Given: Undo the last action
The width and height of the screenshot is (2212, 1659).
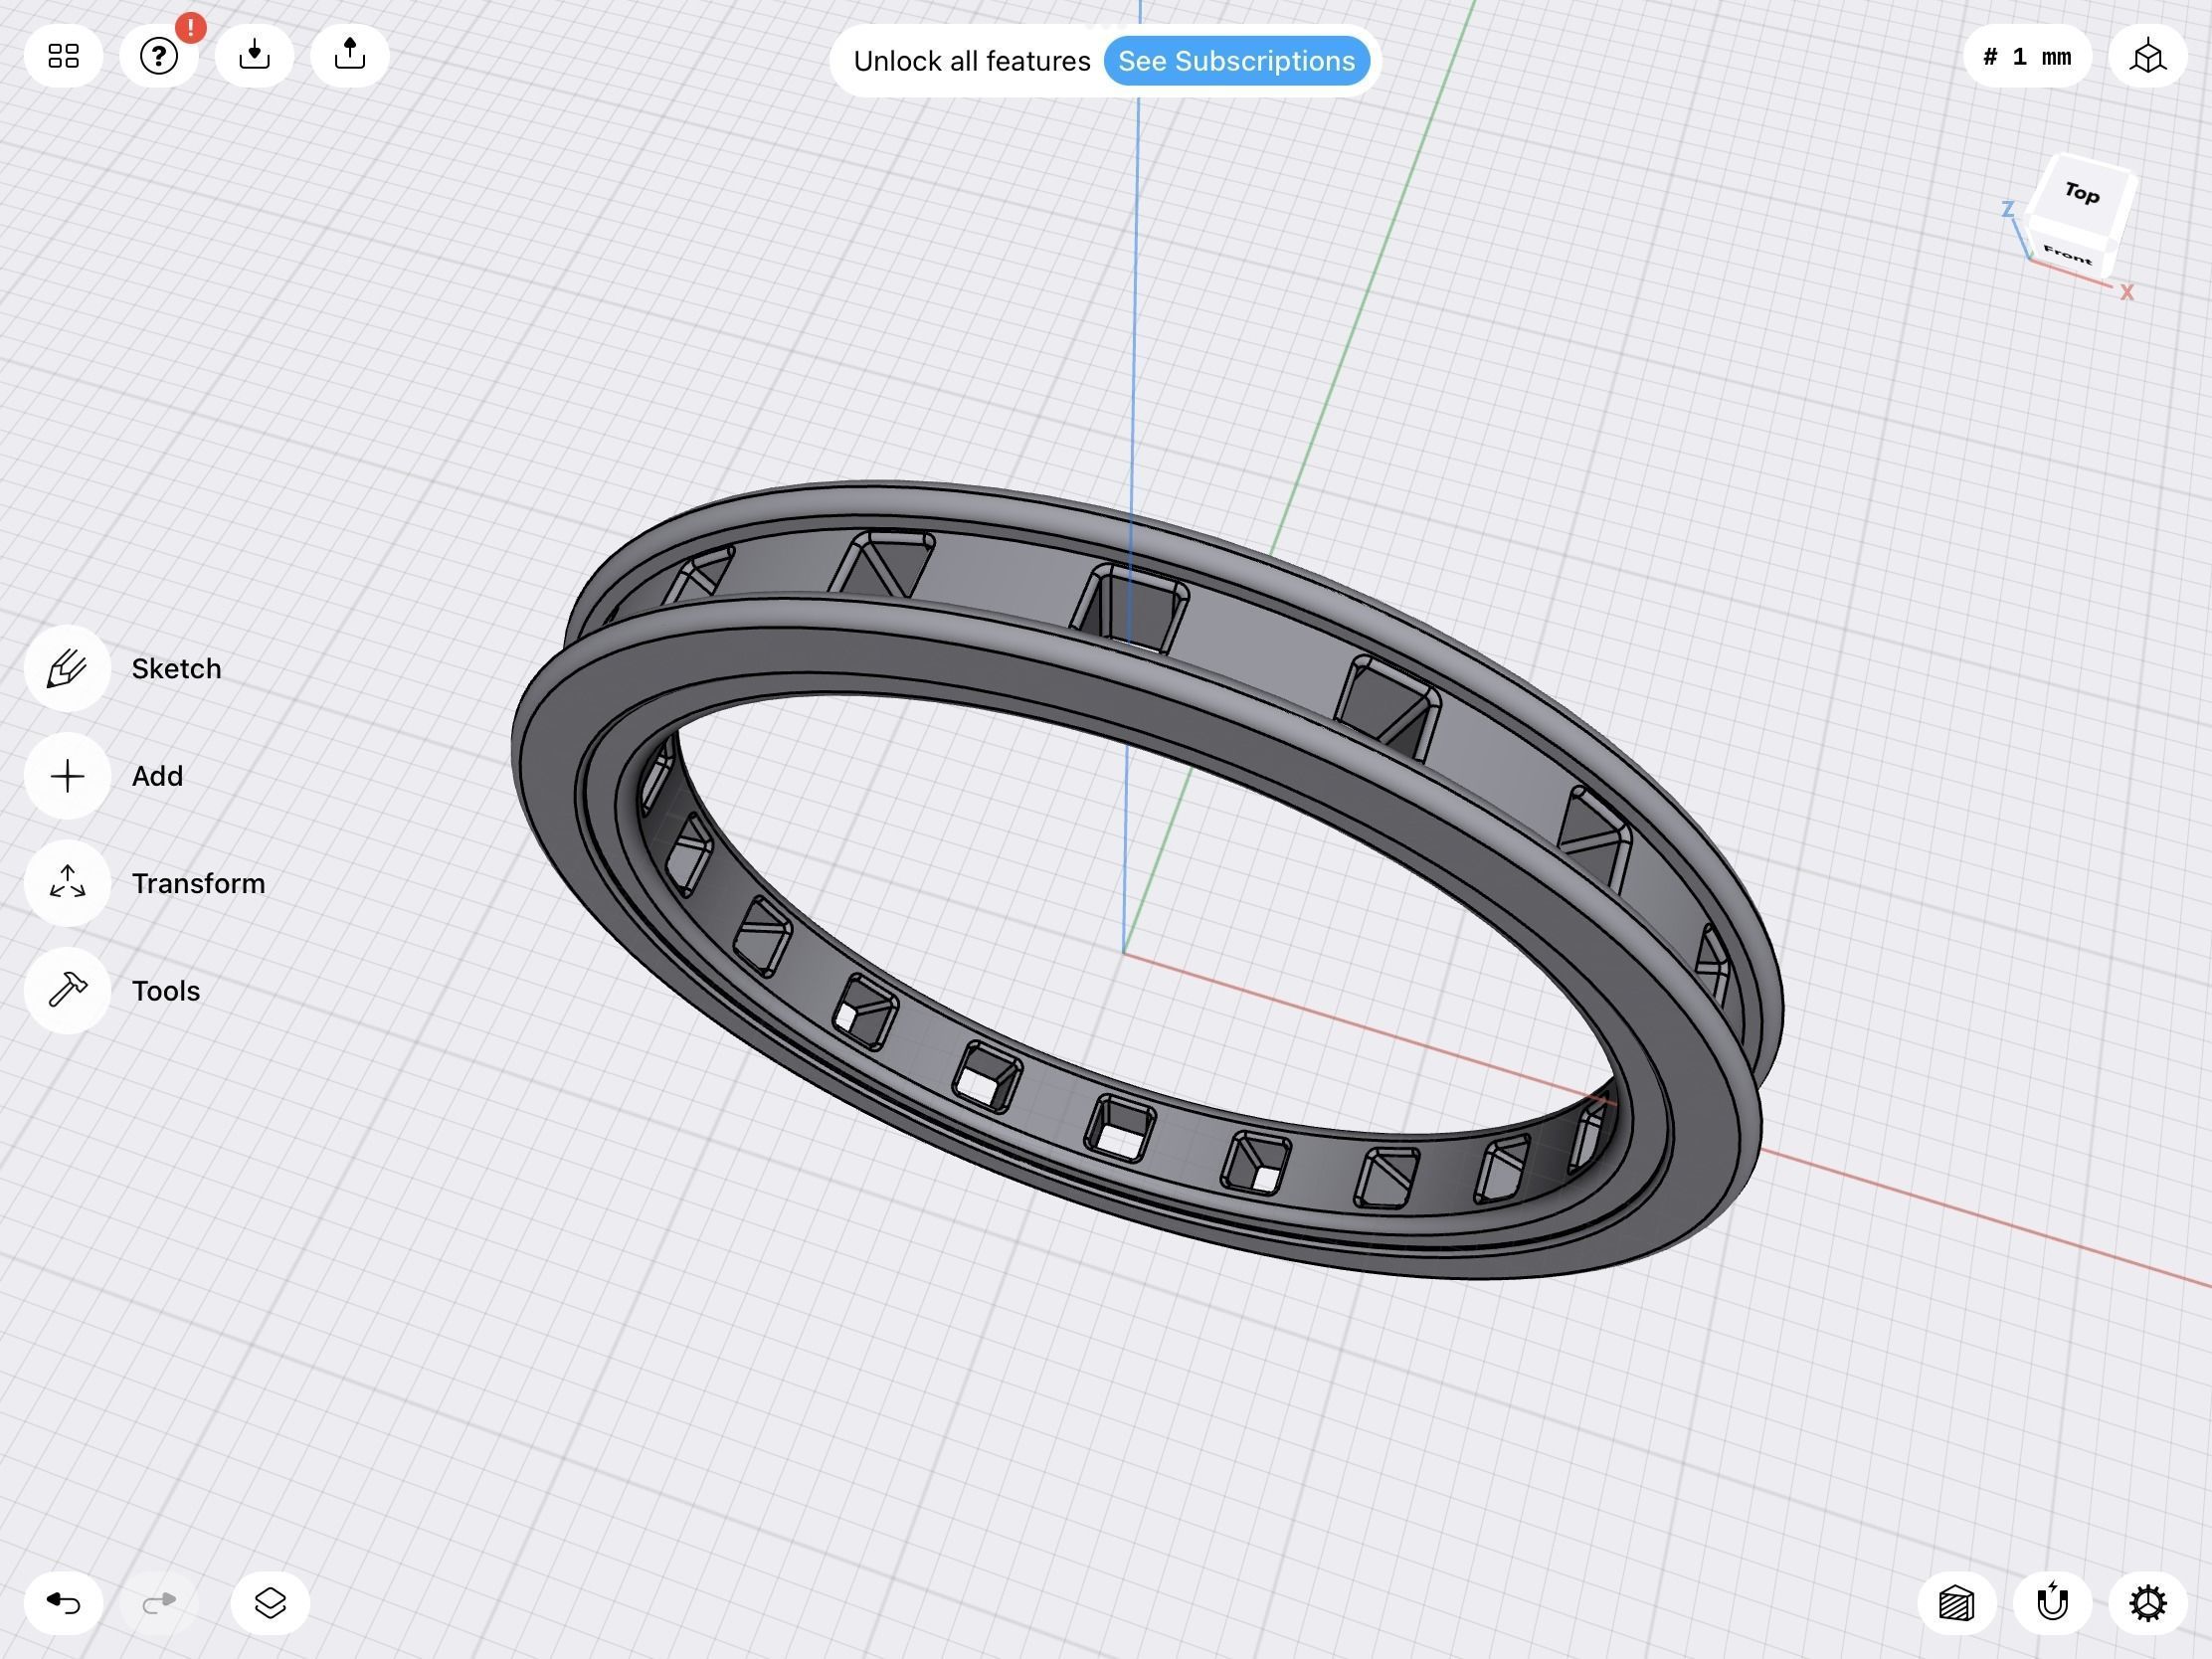Looking at the screenshot, I should pos(63,1603).
